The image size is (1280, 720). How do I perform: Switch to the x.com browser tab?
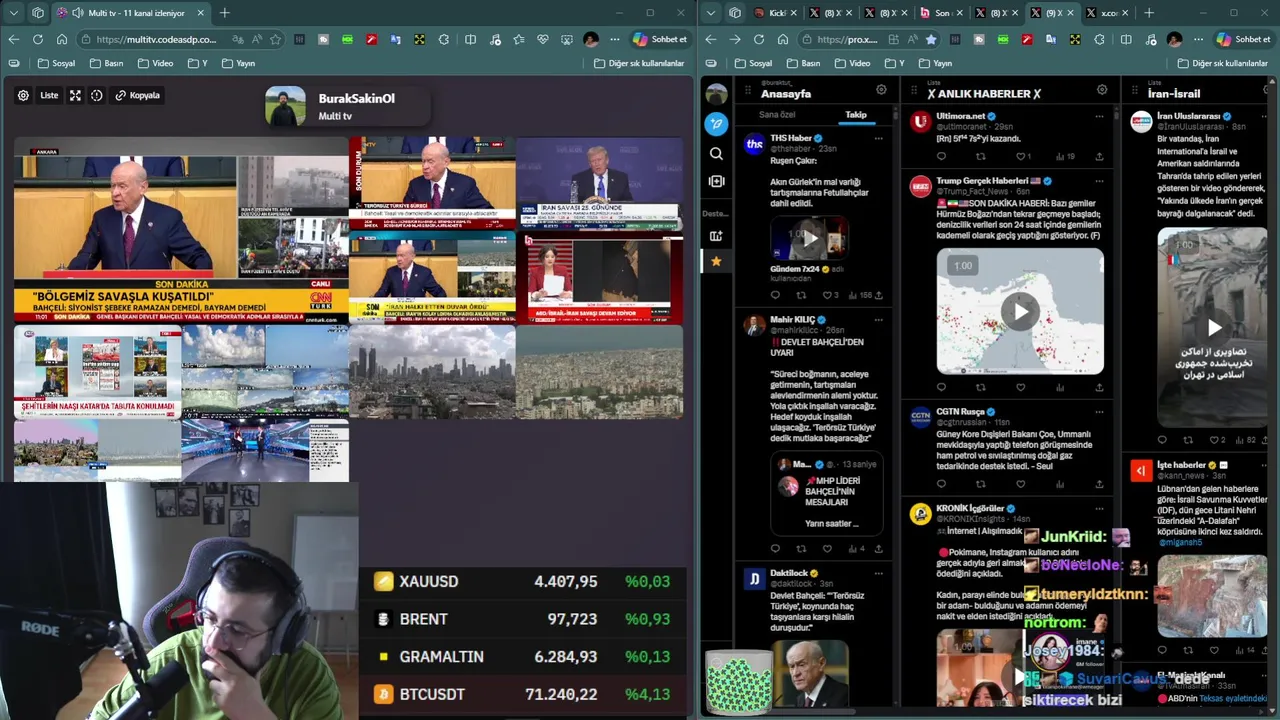pos(1107,13)
